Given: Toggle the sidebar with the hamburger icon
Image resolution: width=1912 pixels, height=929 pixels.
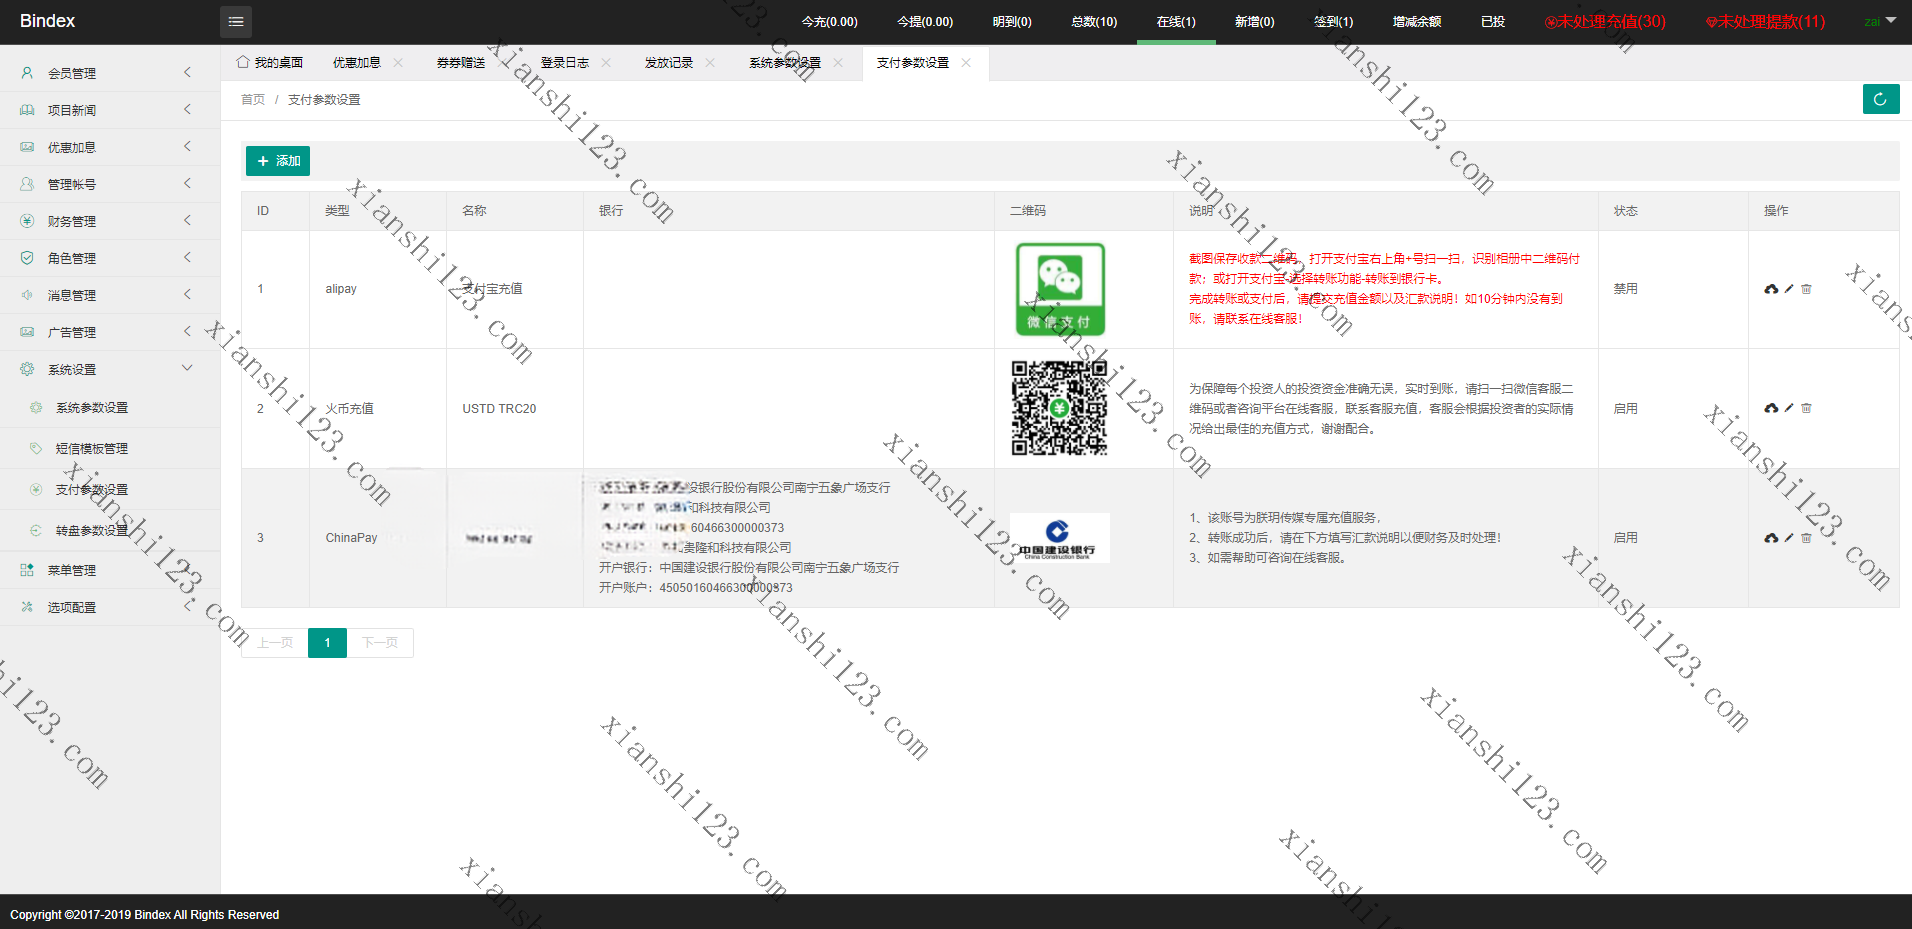Looking at the screenshot, I should [235, 21].
